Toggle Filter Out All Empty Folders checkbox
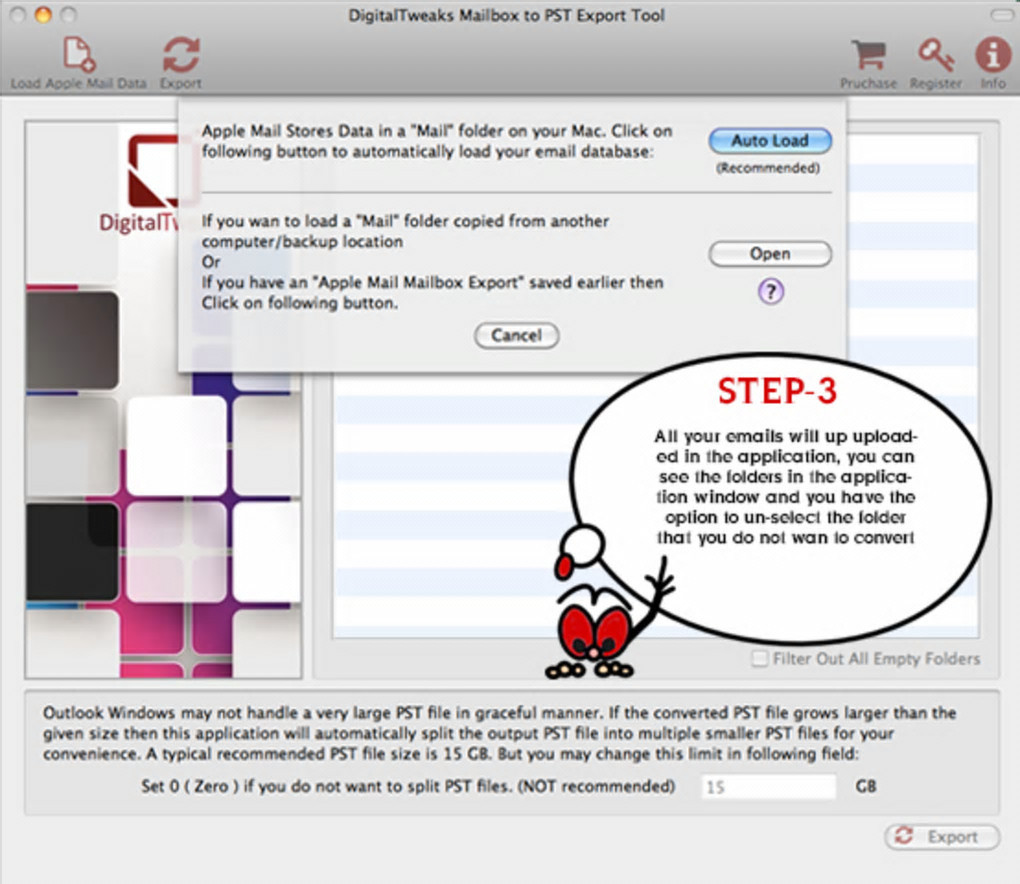This screenshot has height=884, width=1020. tap(759, 658)
